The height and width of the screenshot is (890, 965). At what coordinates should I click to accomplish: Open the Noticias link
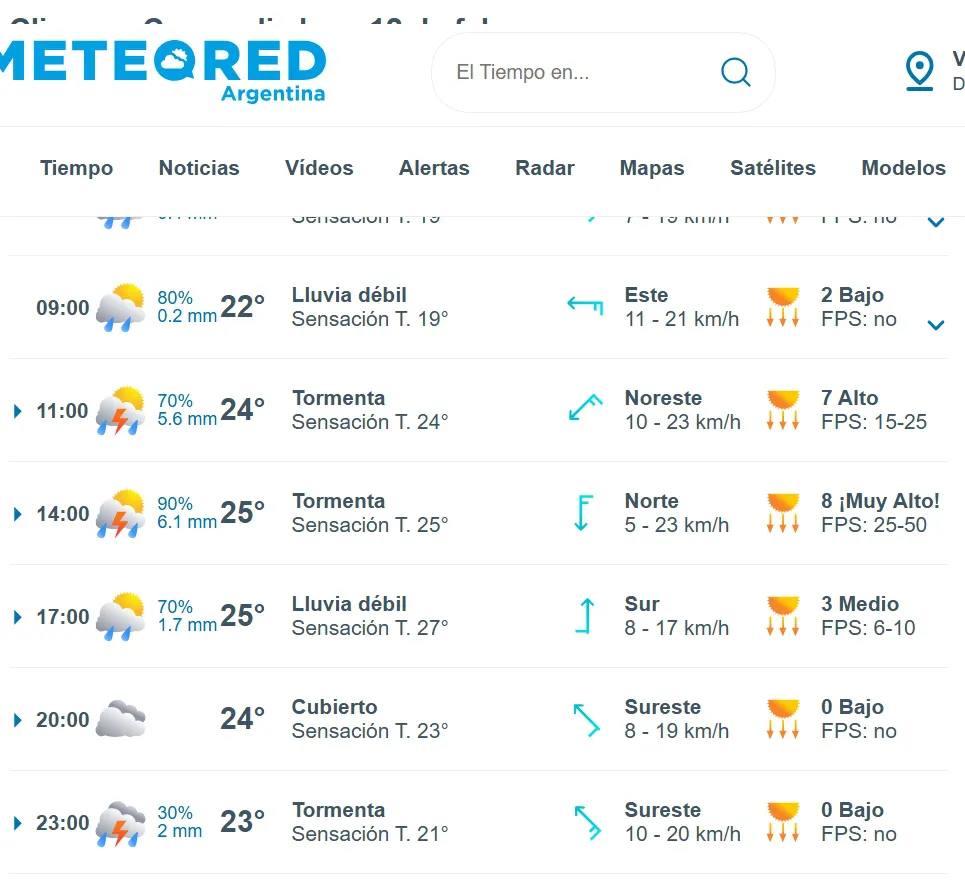tap(198, 168)
